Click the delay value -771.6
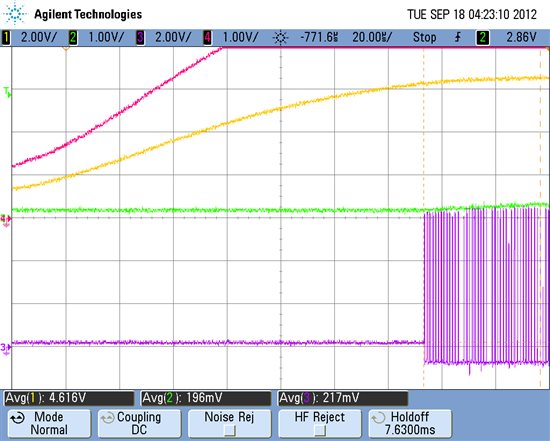550x441 pixels. tap(319, 37)
